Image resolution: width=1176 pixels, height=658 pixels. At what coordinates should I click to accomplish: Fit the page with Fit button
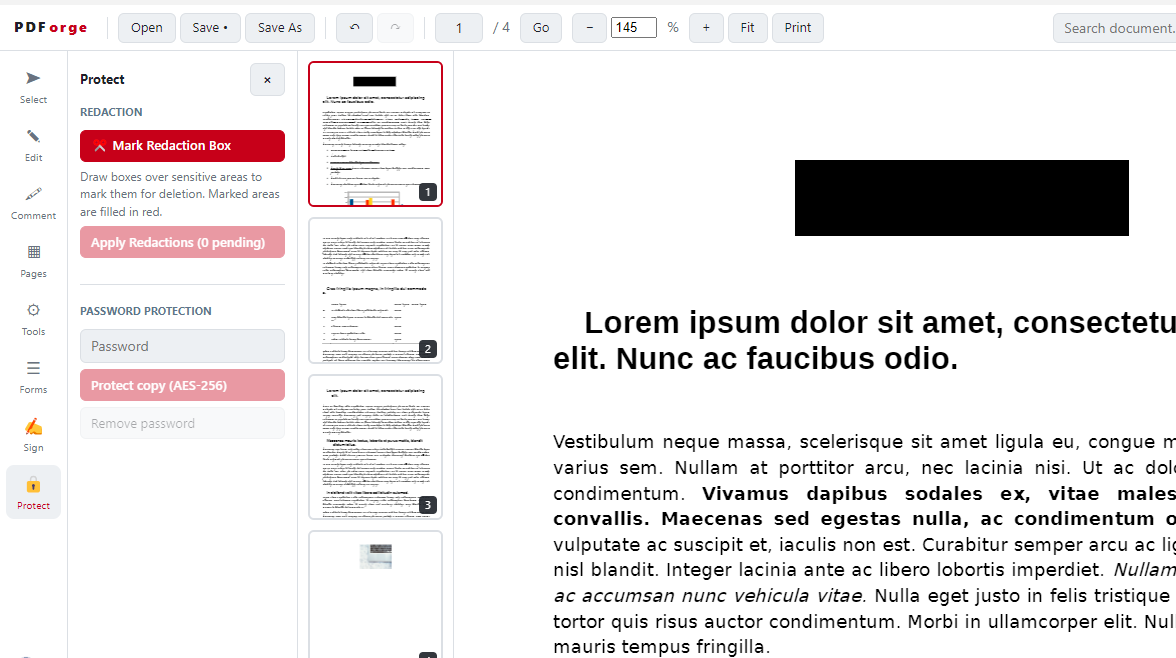(748, 28)
